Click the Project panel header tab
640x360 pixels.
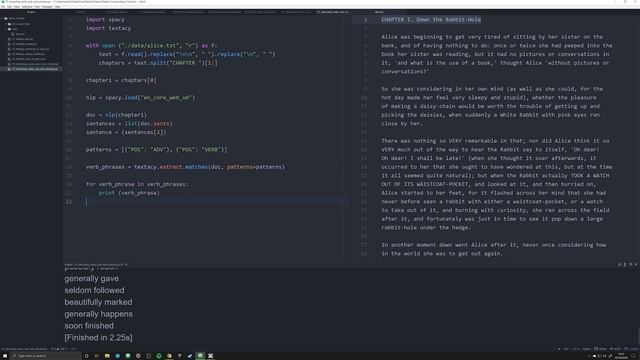pyautogui.click(x=31, y=12)
